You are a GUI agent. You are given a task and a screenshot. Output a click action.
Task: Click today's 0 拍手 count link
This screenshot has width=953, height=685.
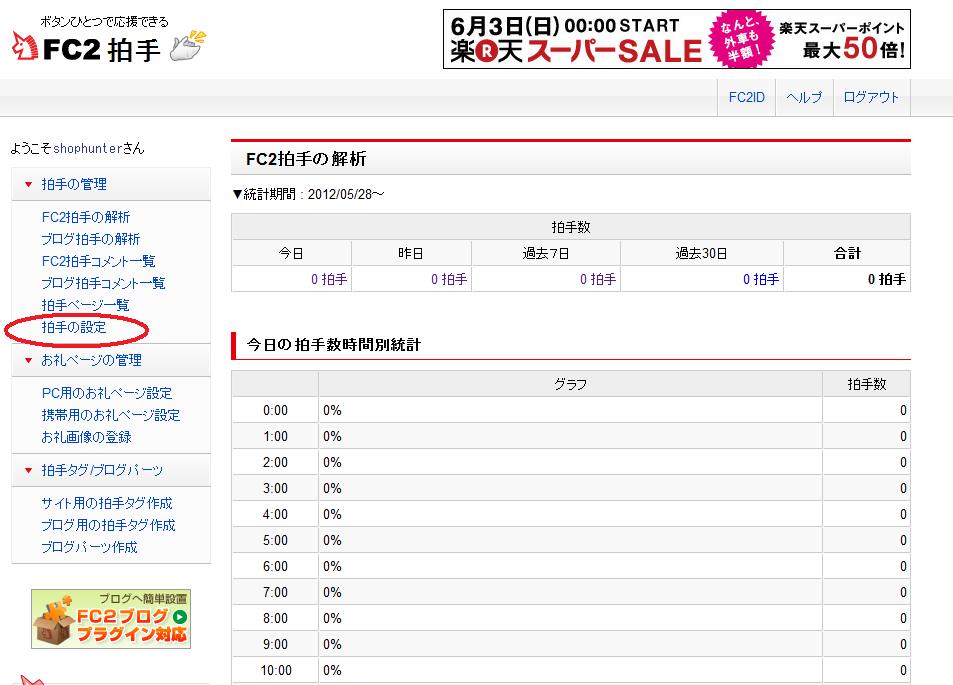(x=329, y=279)
